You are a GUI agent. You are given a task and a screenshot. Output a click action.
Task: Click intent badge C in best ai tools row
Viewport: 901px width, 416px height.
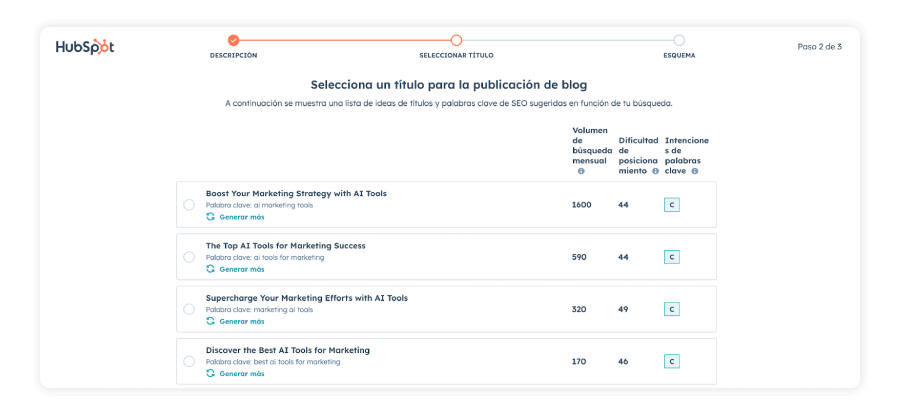pyautogui.click(x=672, y=361)
